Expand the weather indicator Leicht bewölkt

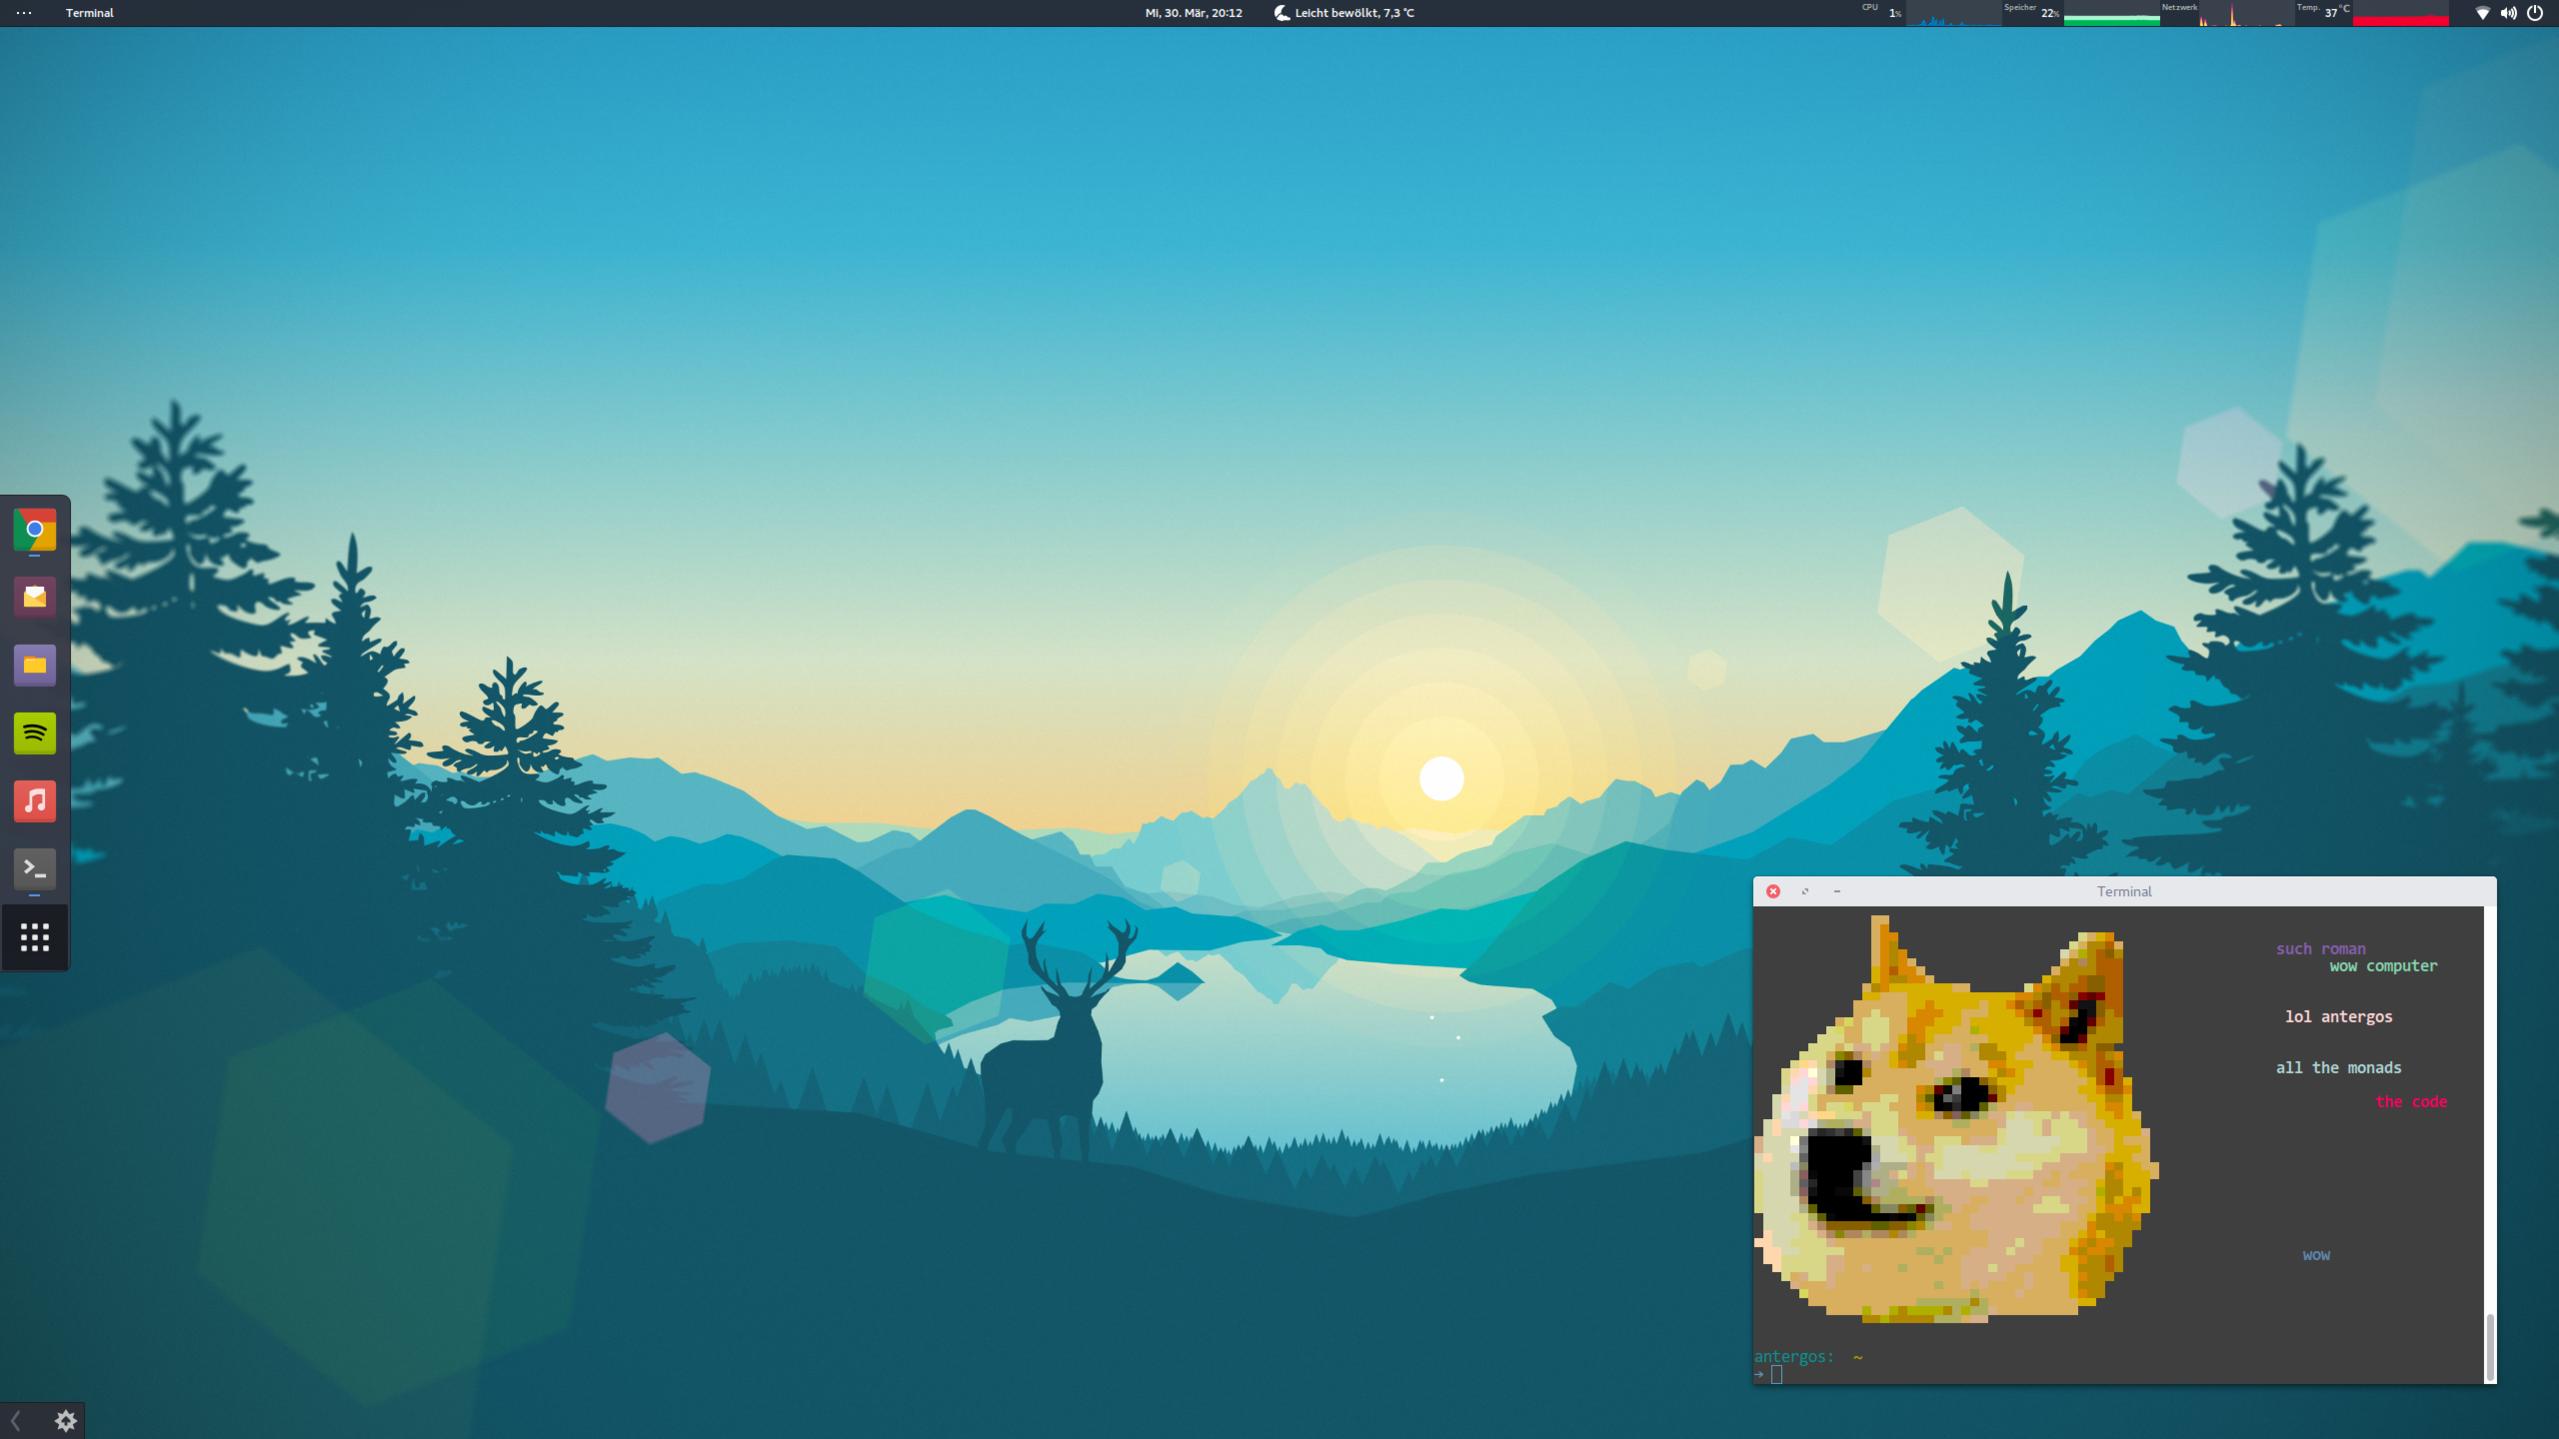click(1343, 13)
